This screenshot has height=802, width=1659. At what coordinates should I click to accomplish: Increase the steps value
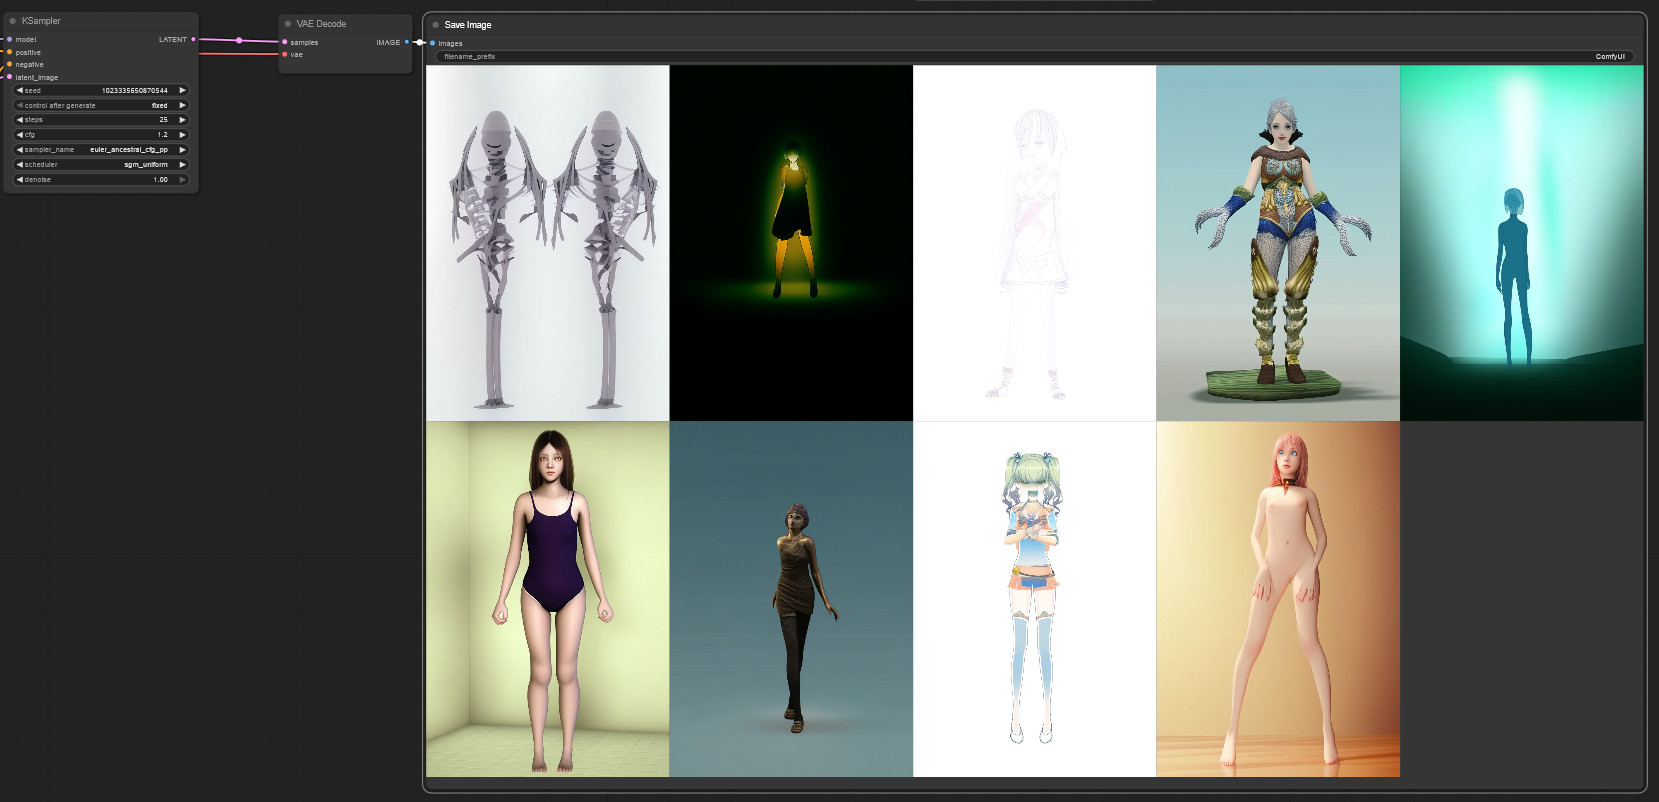[x=182, y=120]
